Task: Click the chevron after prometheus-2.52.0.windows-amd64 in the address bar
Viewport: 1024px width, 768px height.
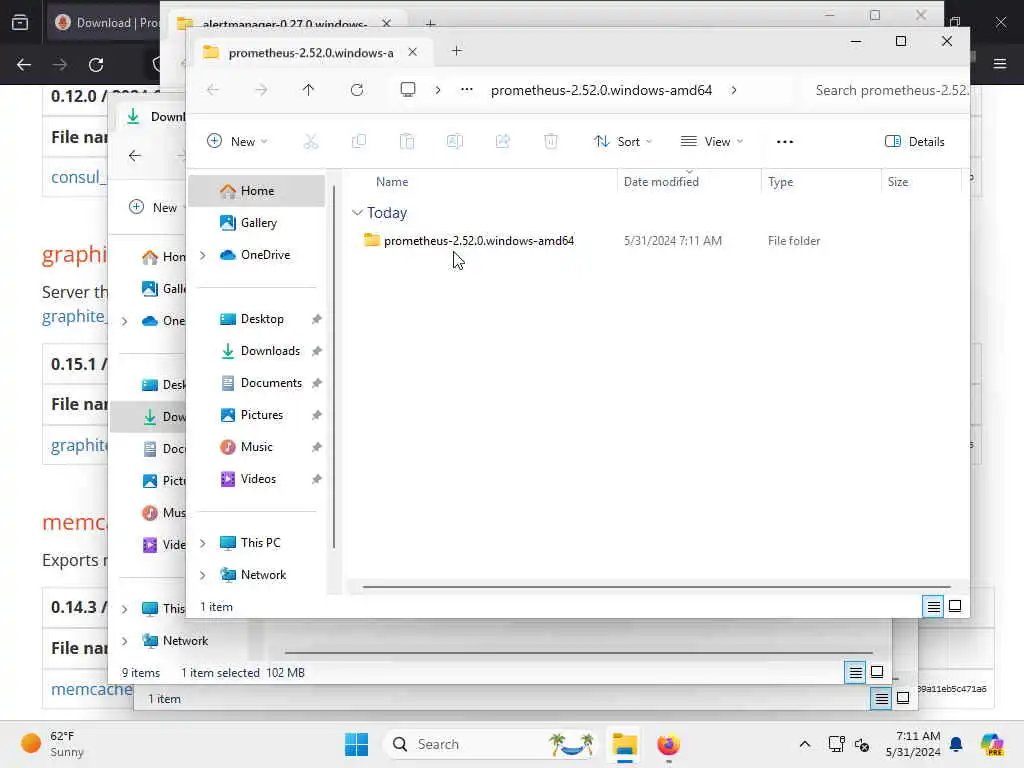Action: pyautogui.click(x=734, y=90)
